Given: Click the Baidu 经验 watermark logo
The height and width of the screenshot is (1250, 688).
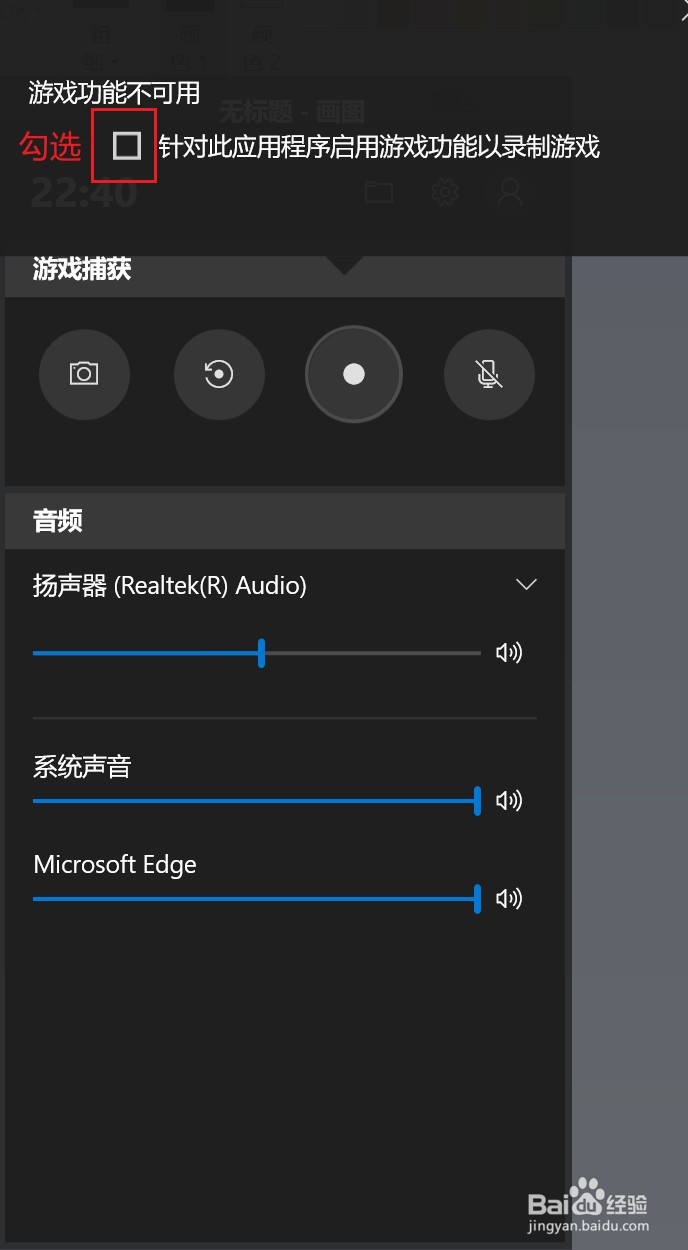Looking at the screenshot, I should click(588, 1213).
